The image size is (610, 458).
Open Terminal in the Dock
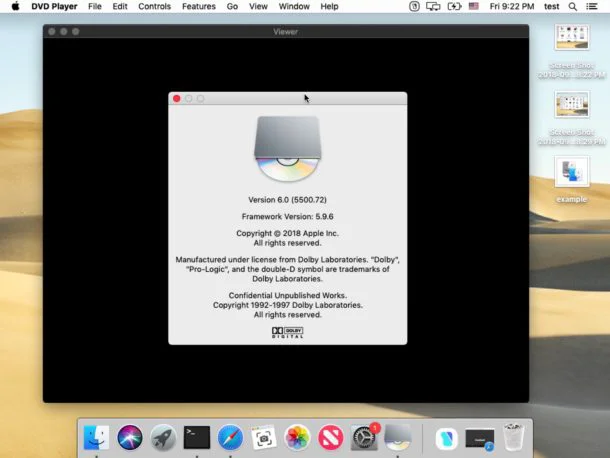coord(197,437)
